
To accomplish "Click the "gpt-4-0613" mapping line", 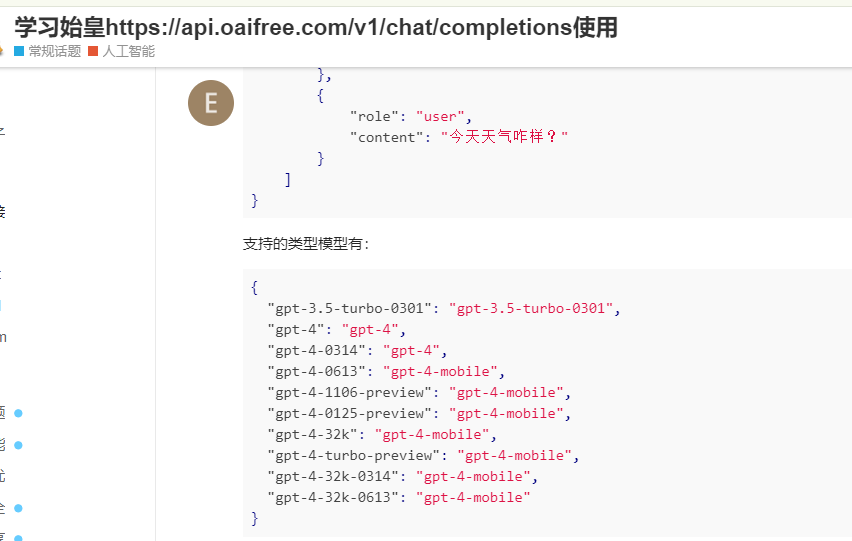I will tap(386, 372).
